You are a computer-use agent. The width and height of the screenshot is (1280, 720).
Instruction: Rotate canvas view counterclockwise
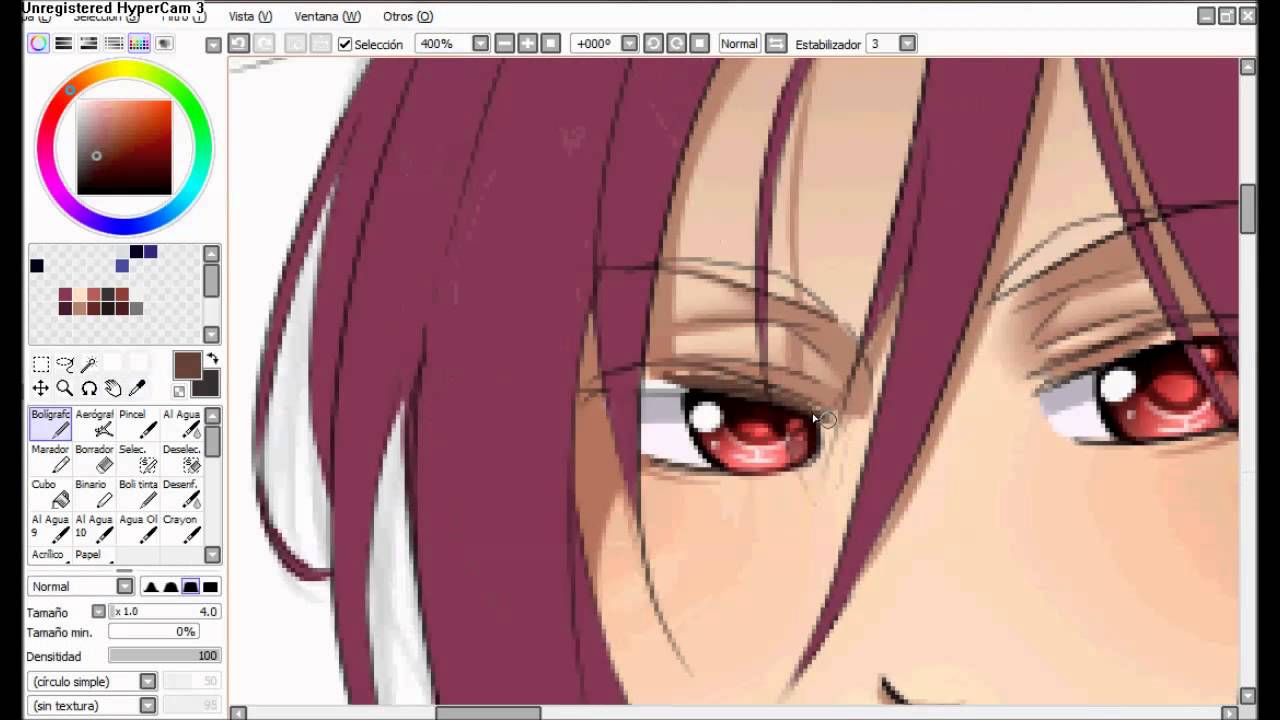point(653,43)
